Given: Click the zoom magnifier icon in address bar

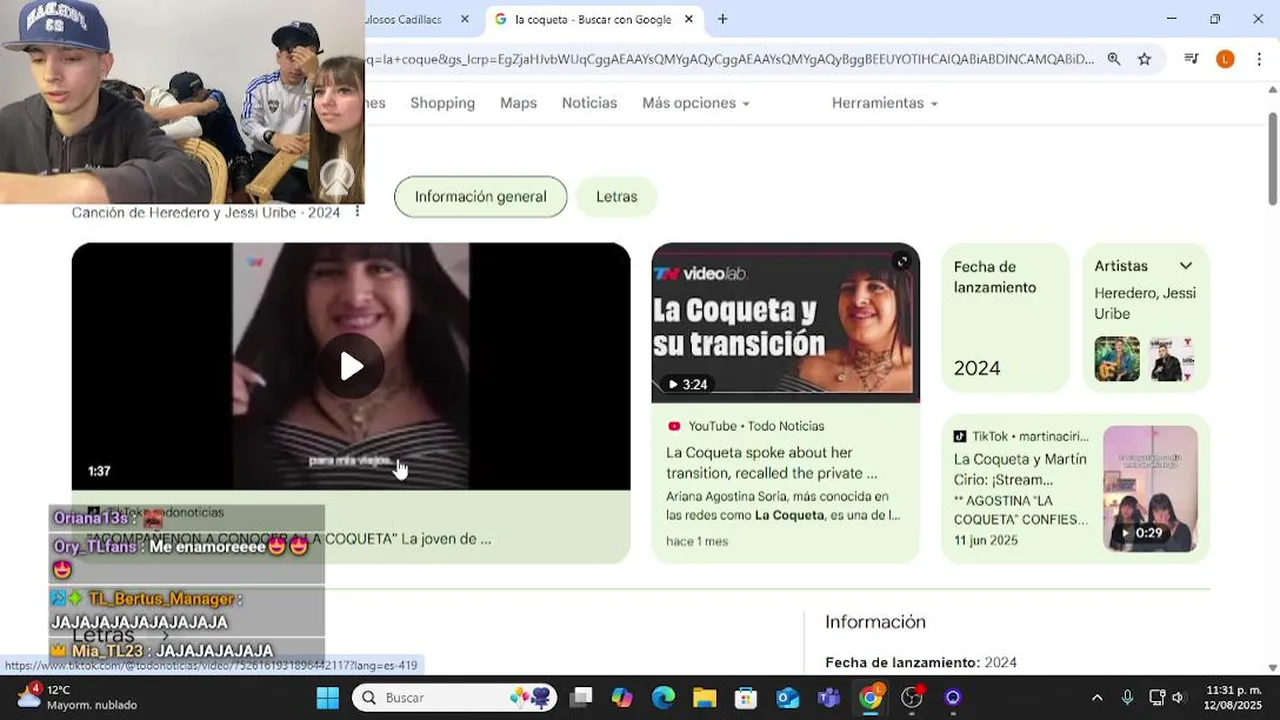Looking at the screenshot, I should point(1114,59).
